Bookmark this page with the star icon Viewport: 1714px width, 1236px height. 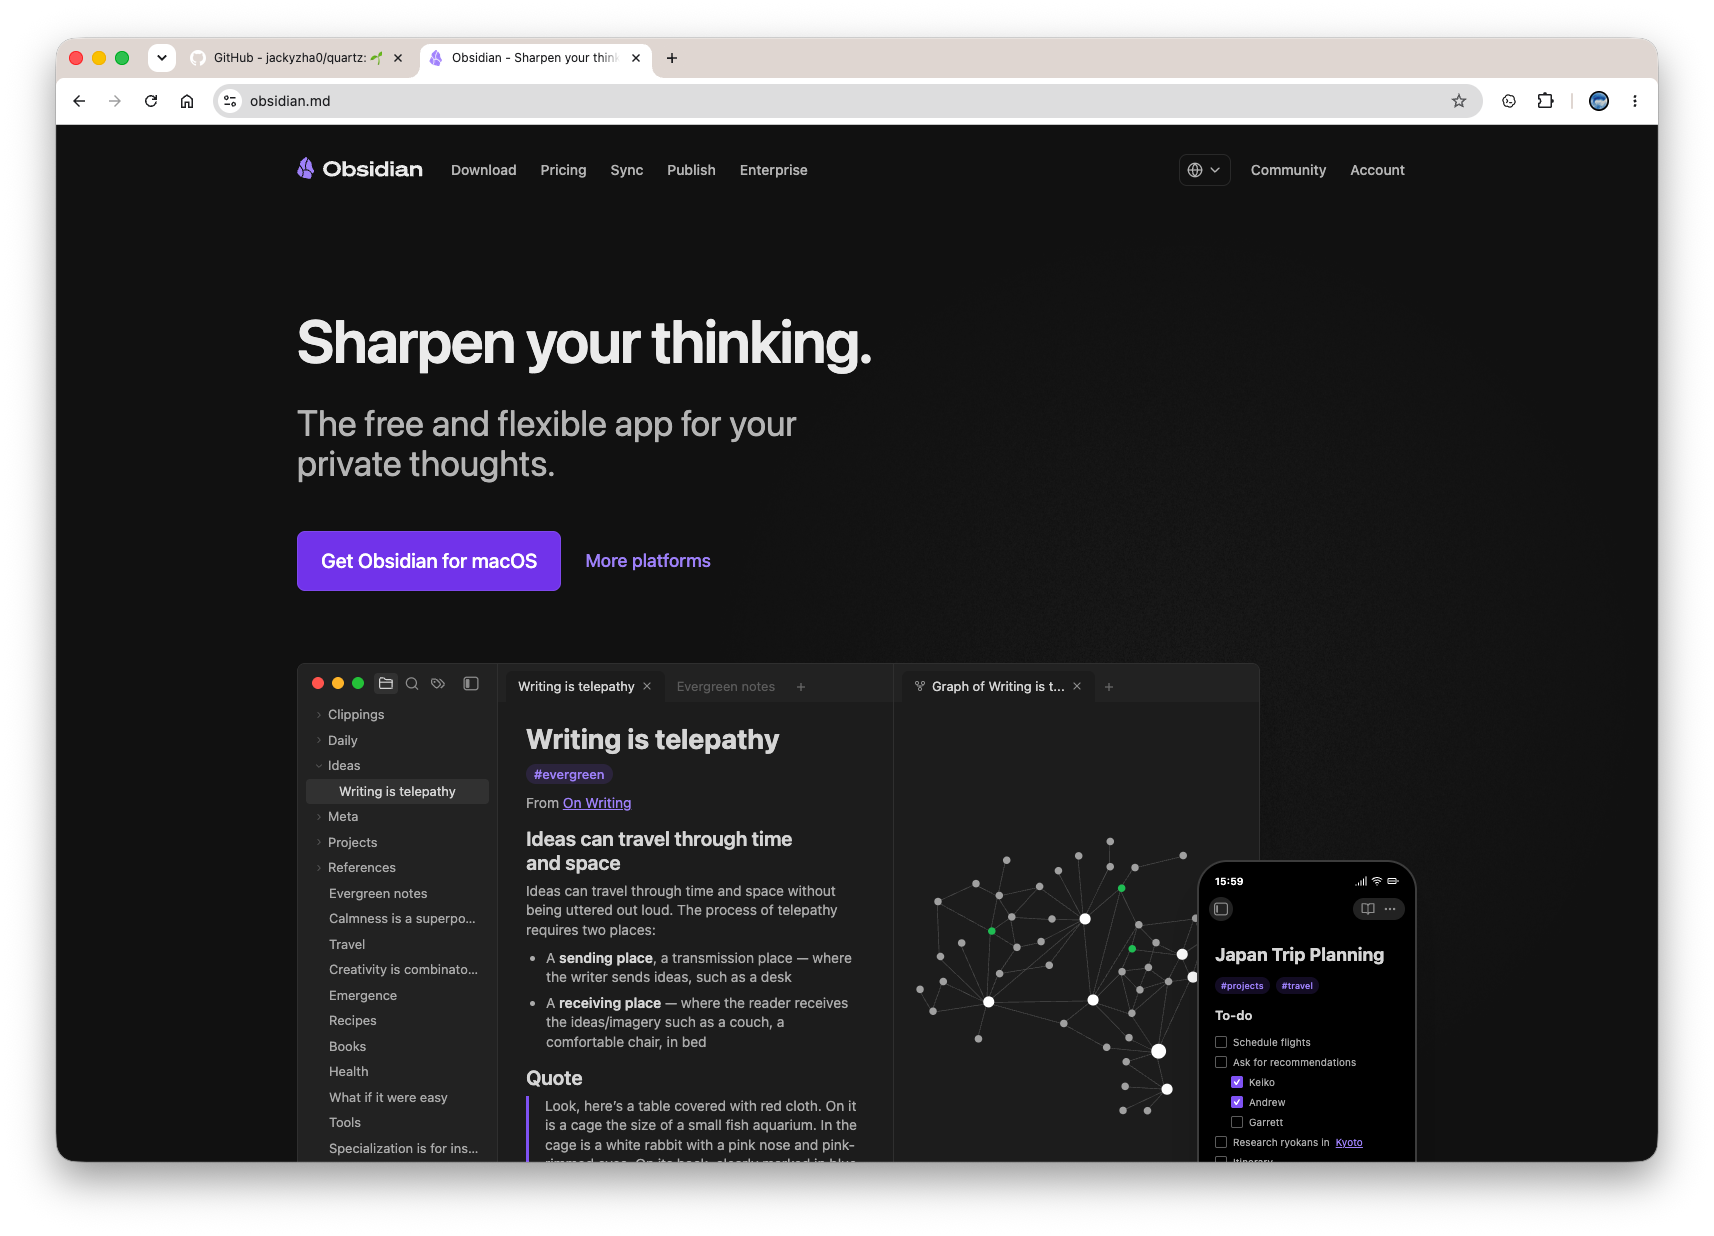click(1459, 101)
